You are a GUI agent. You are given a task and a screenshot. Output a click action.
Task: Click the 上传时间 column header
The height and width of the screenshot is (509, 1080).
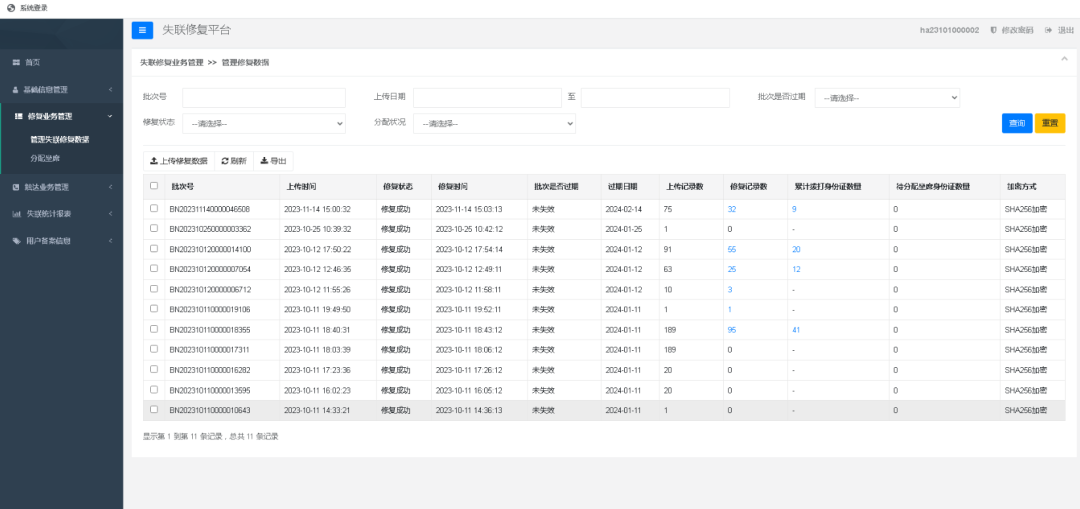coord(302,187)
